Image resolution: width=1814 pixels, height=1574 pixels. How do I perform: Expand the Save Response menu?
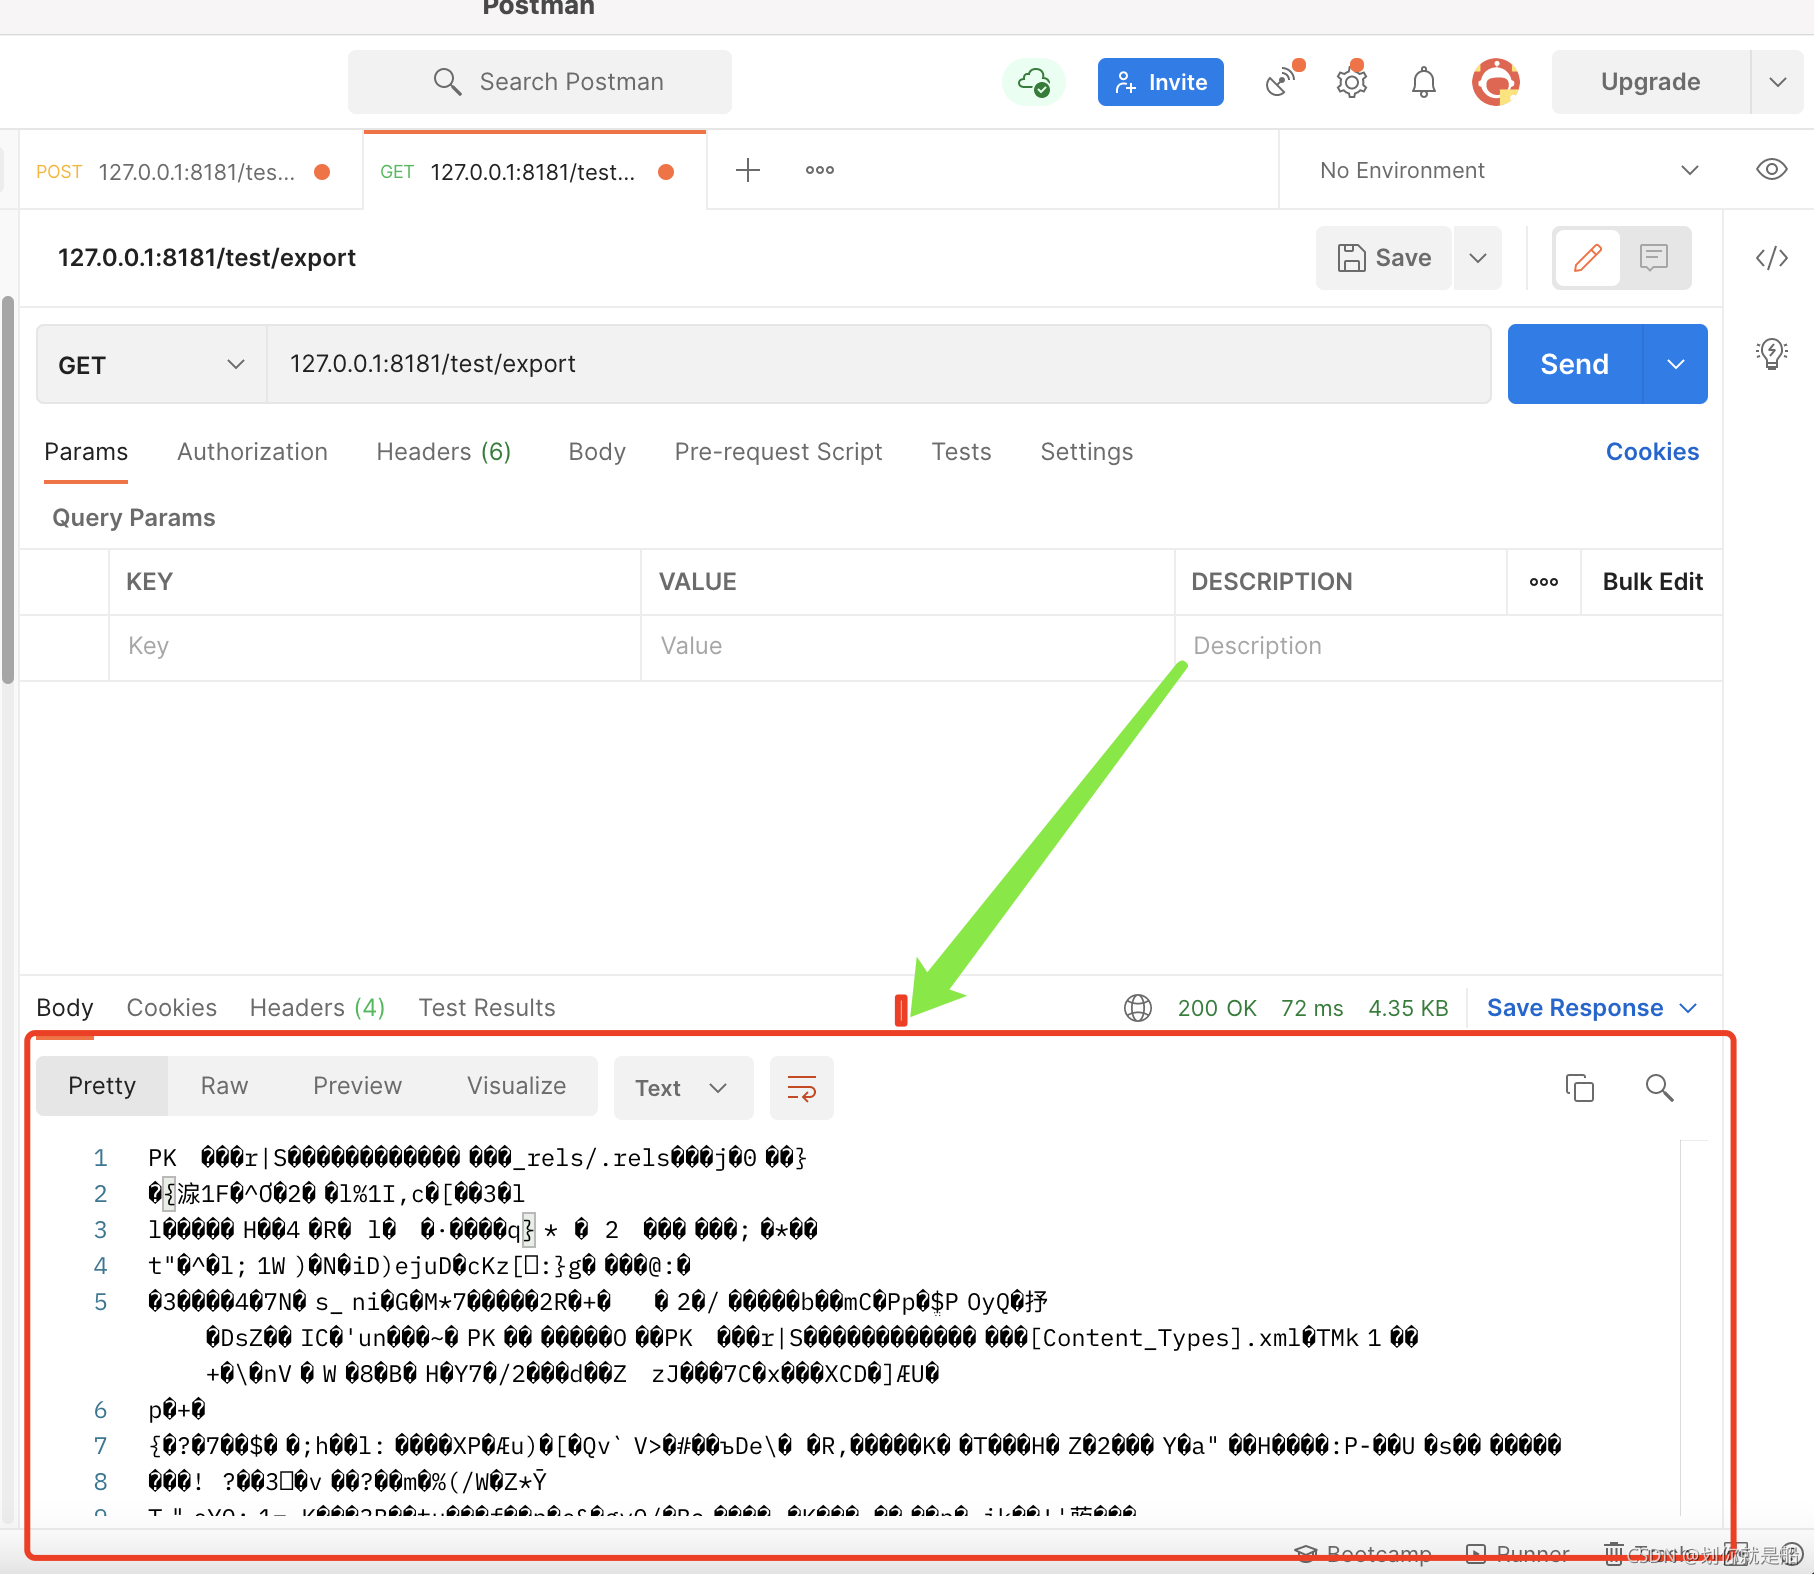click(1592, 1008)
